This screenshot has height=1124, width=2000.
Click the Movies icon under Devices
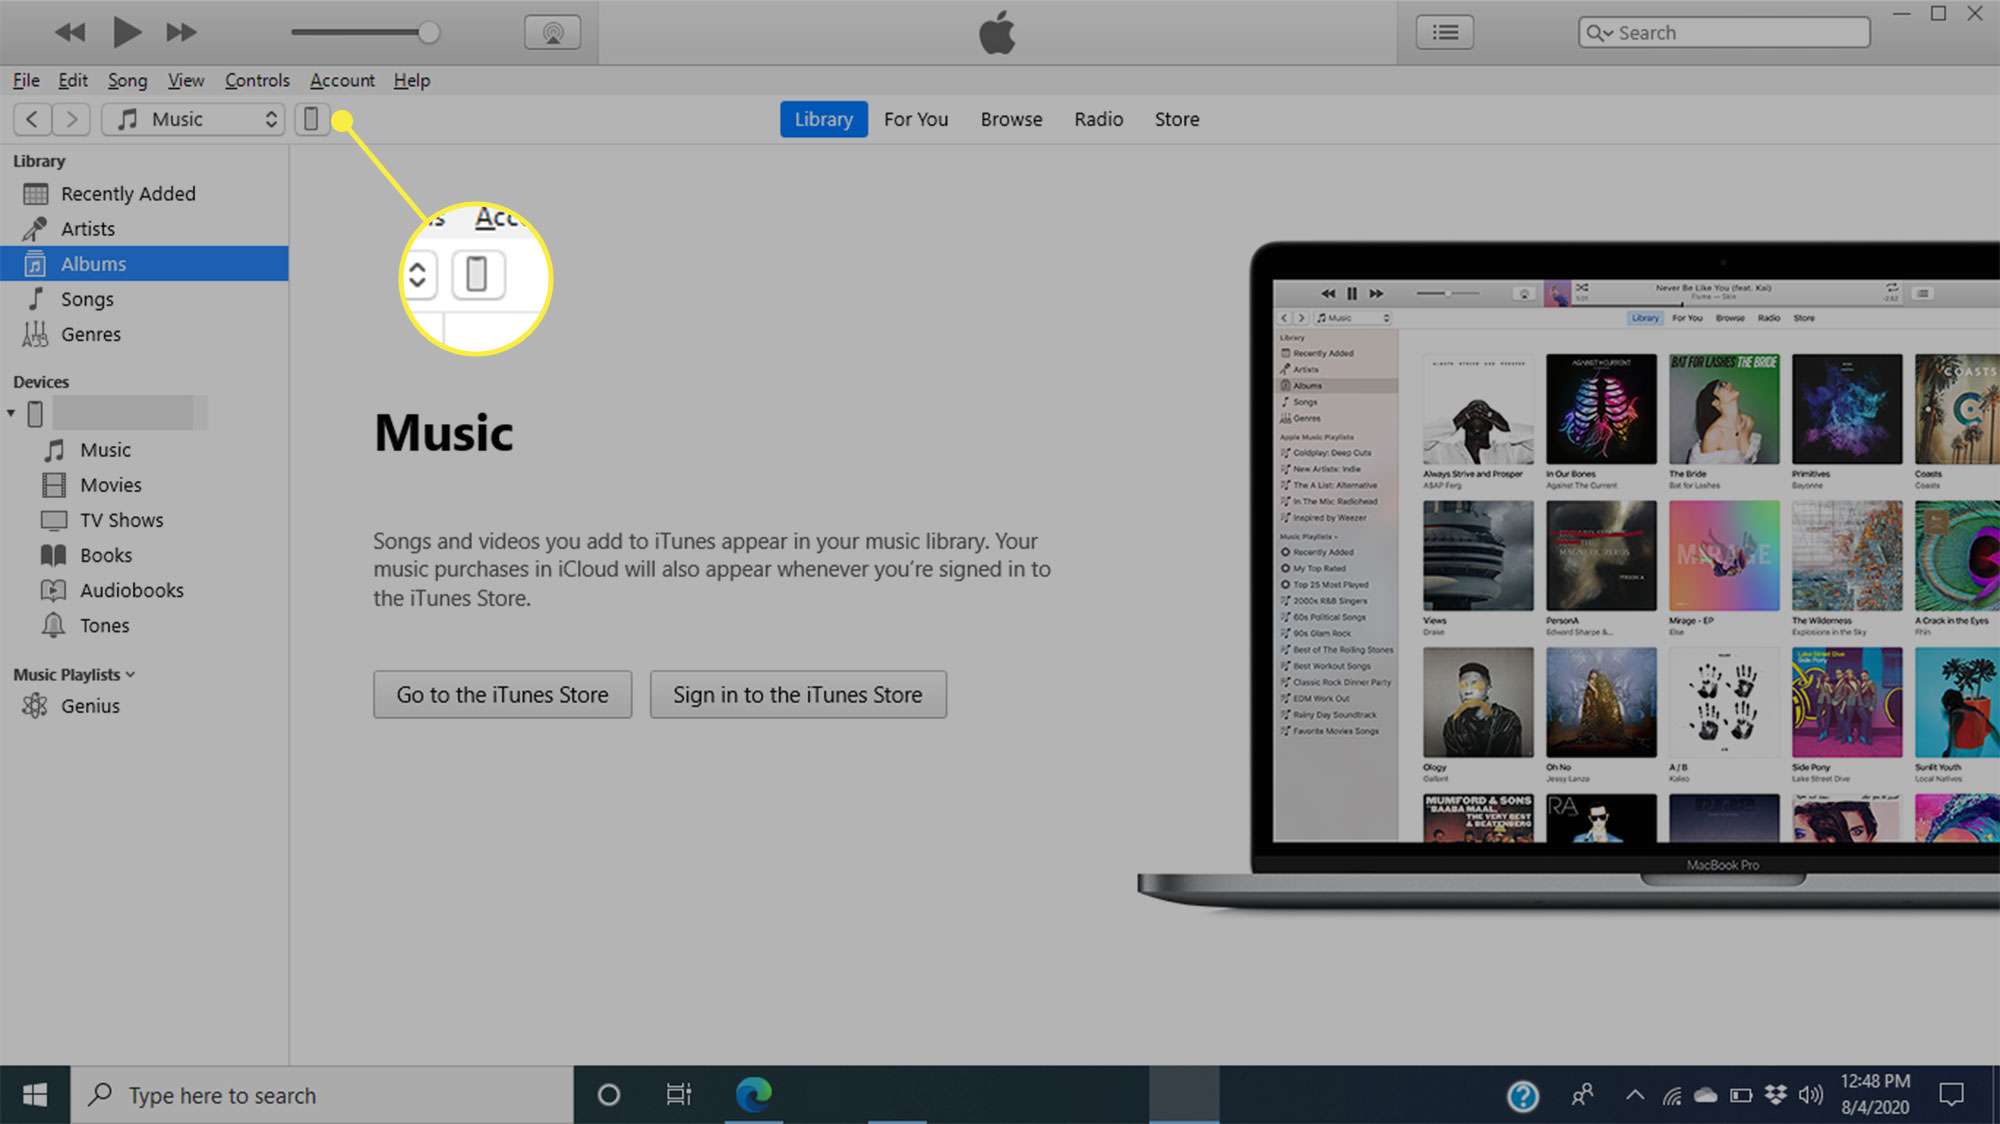pos(55,485)
